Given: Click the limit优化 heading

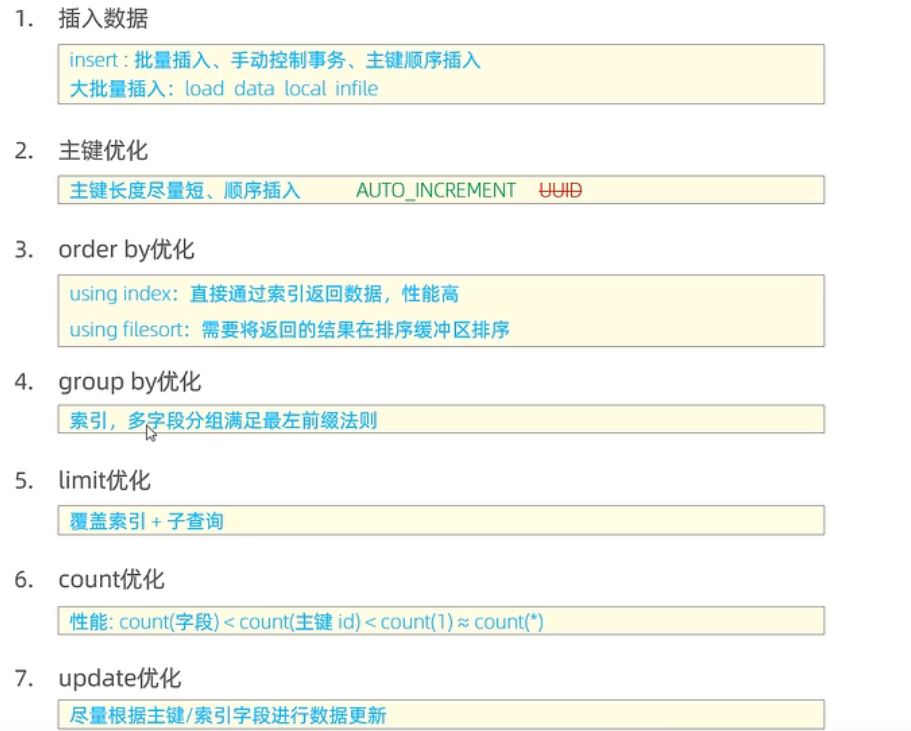Looking at the screenshot, I should [x=104, y=481].
